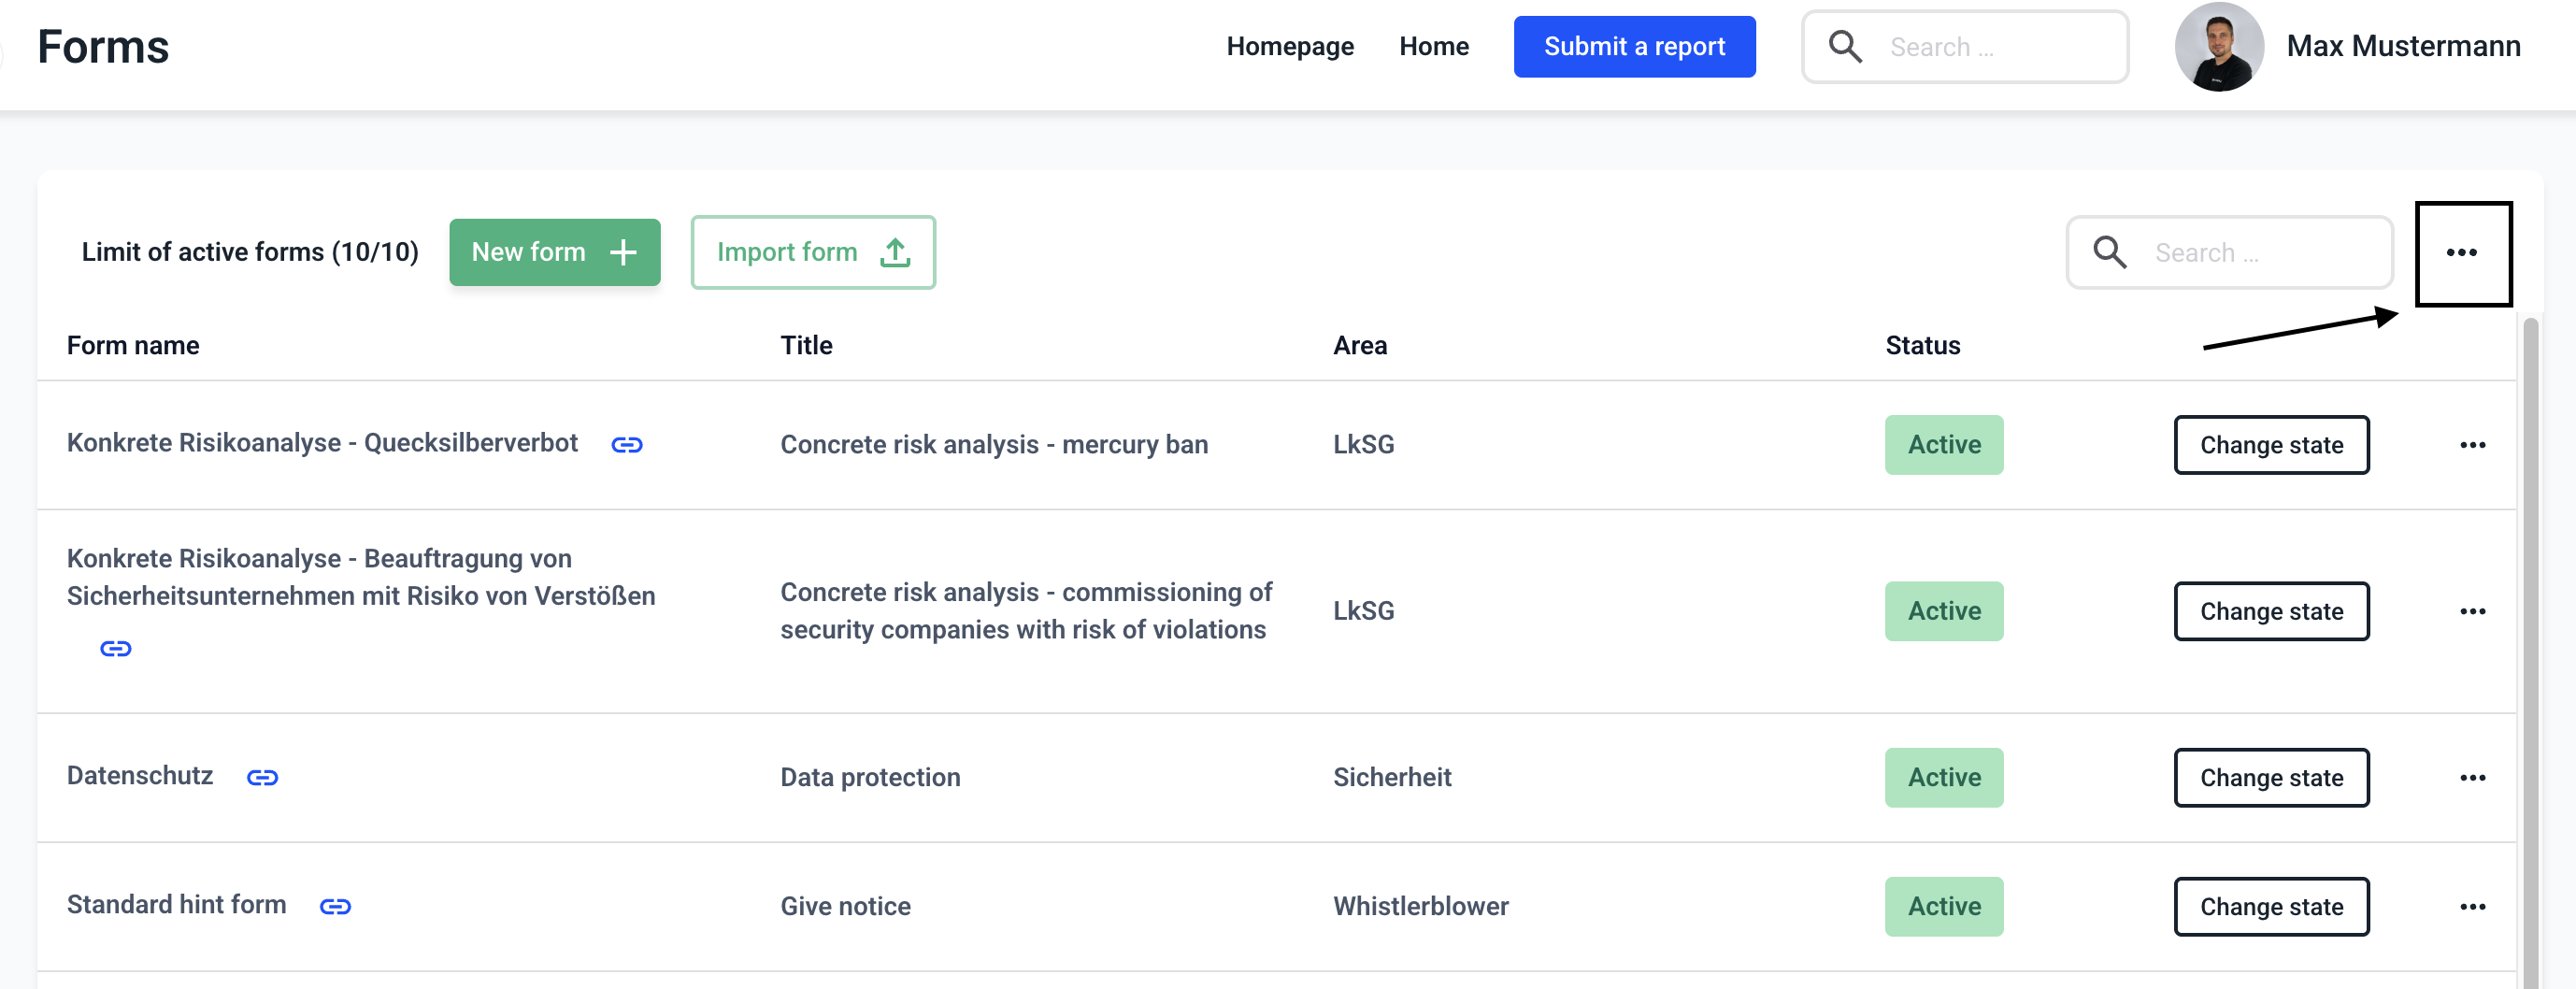This screenshot has width=2576, height=989.
Task: Click the Import form button
Action: (x=812, y=253)
